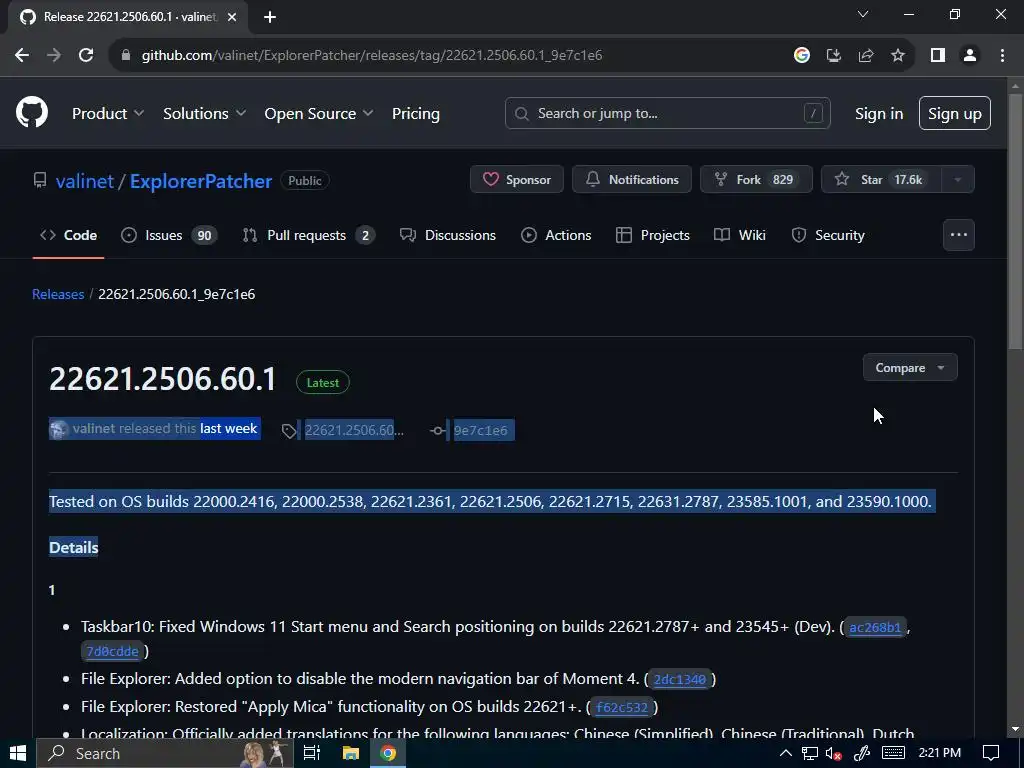Go back with browser back arrow
1024x768 pixels.
tap(22, 56)
